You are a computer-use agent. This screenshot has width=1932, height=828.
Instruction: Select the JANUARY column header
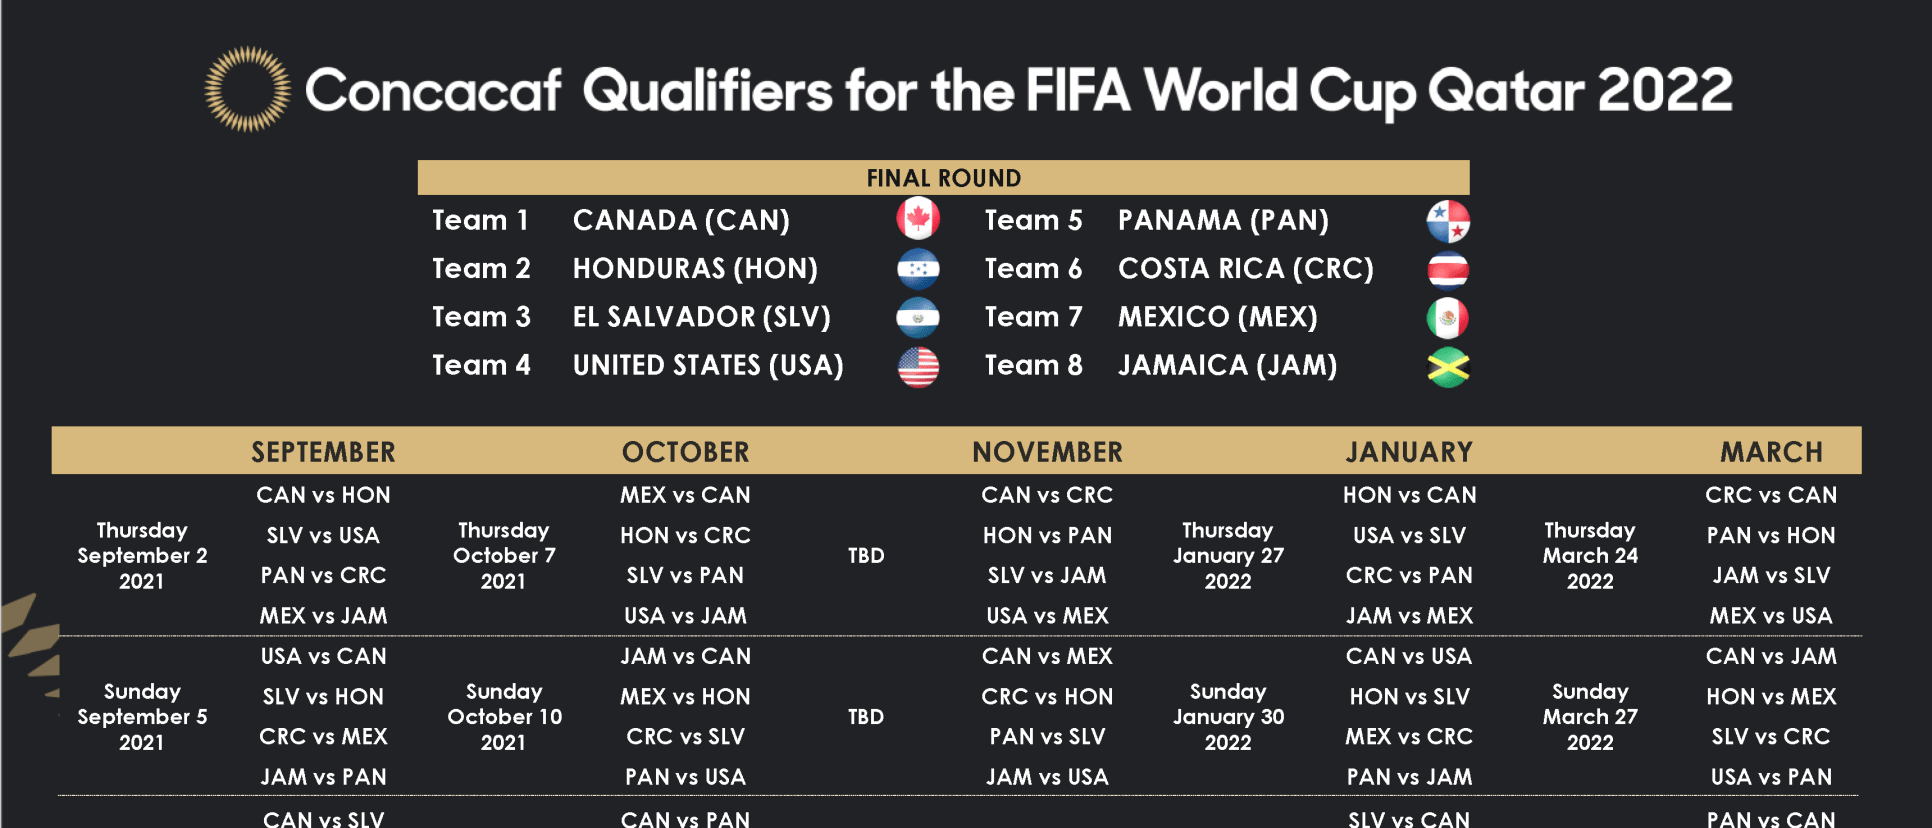tap(1409, 452)
